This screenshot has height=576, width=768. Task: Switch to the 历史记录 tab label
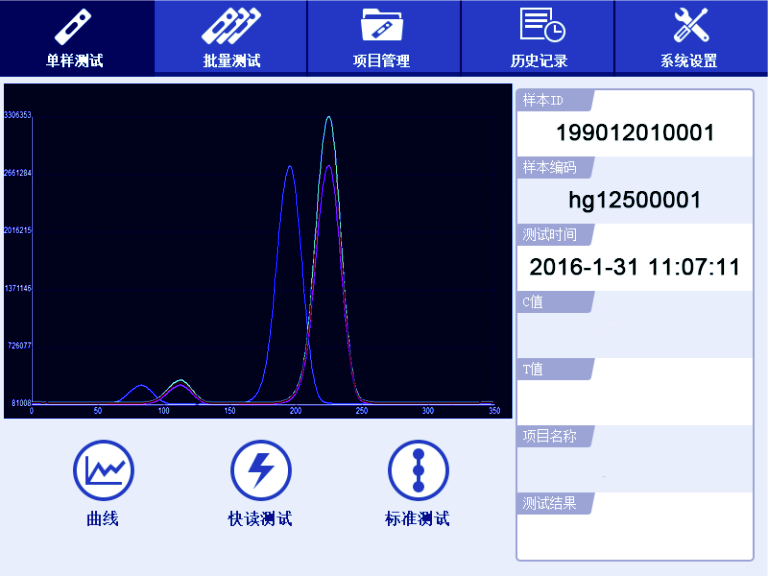[x=539, y=61]
